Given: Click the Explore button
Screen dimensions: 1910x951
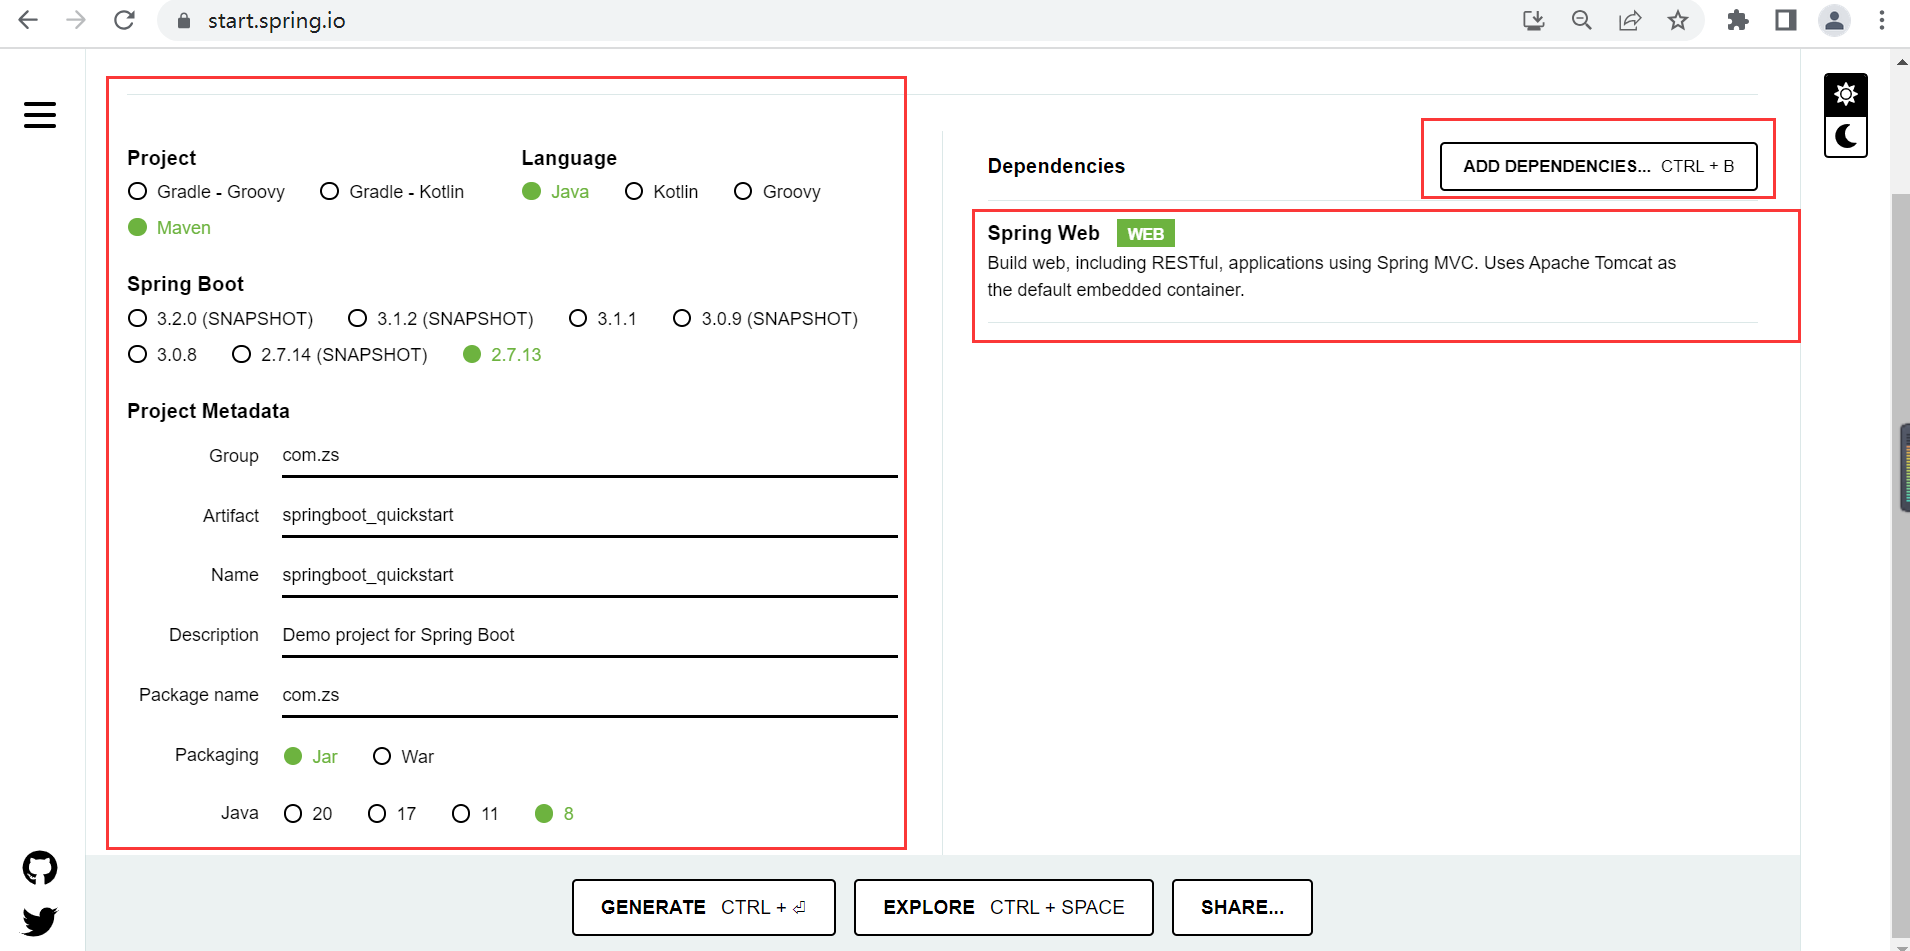Looking at the screenshot, I should pyautogui.click(x=1003, y=907).
